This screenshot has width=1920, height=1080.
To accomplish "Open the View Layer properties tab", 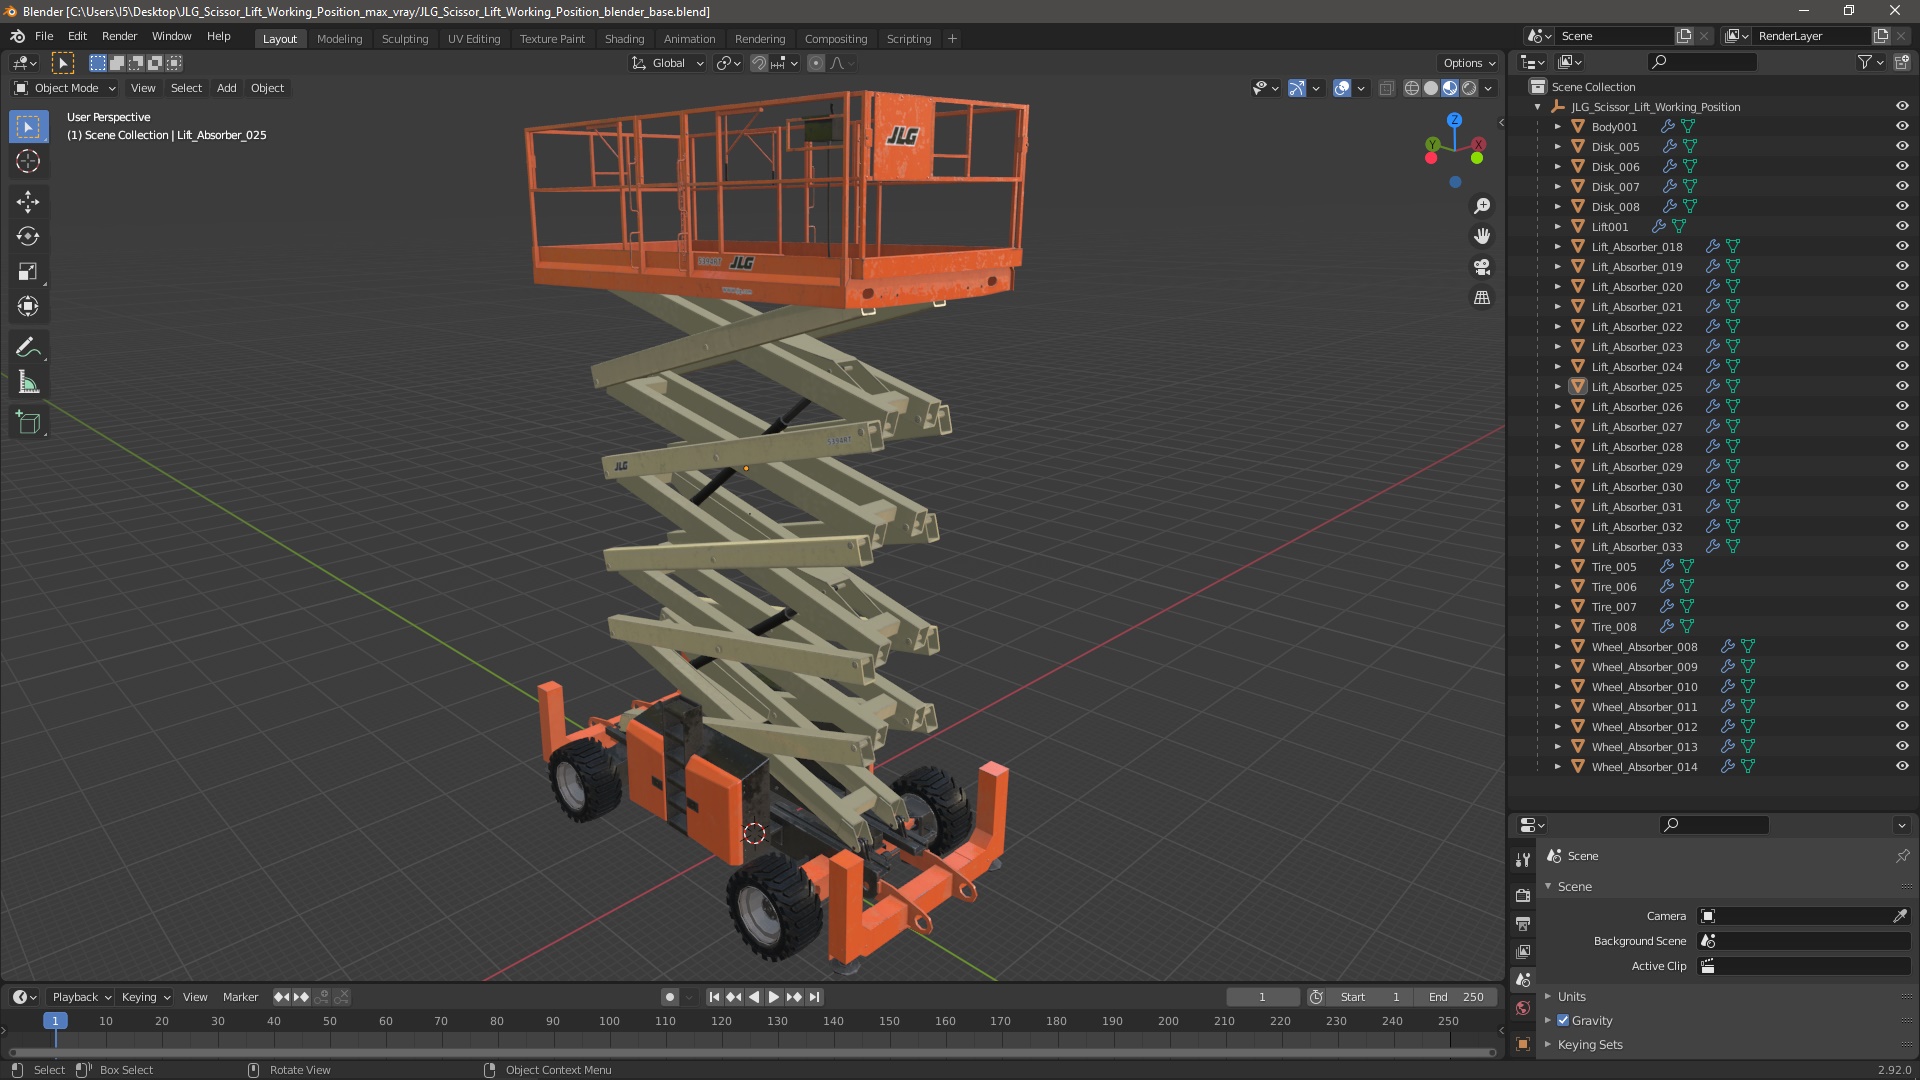I will [x=1523, y=952].
